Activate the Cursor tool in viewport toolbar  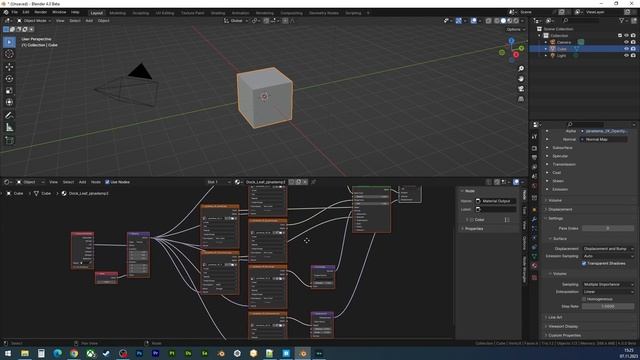coord(9,54)
